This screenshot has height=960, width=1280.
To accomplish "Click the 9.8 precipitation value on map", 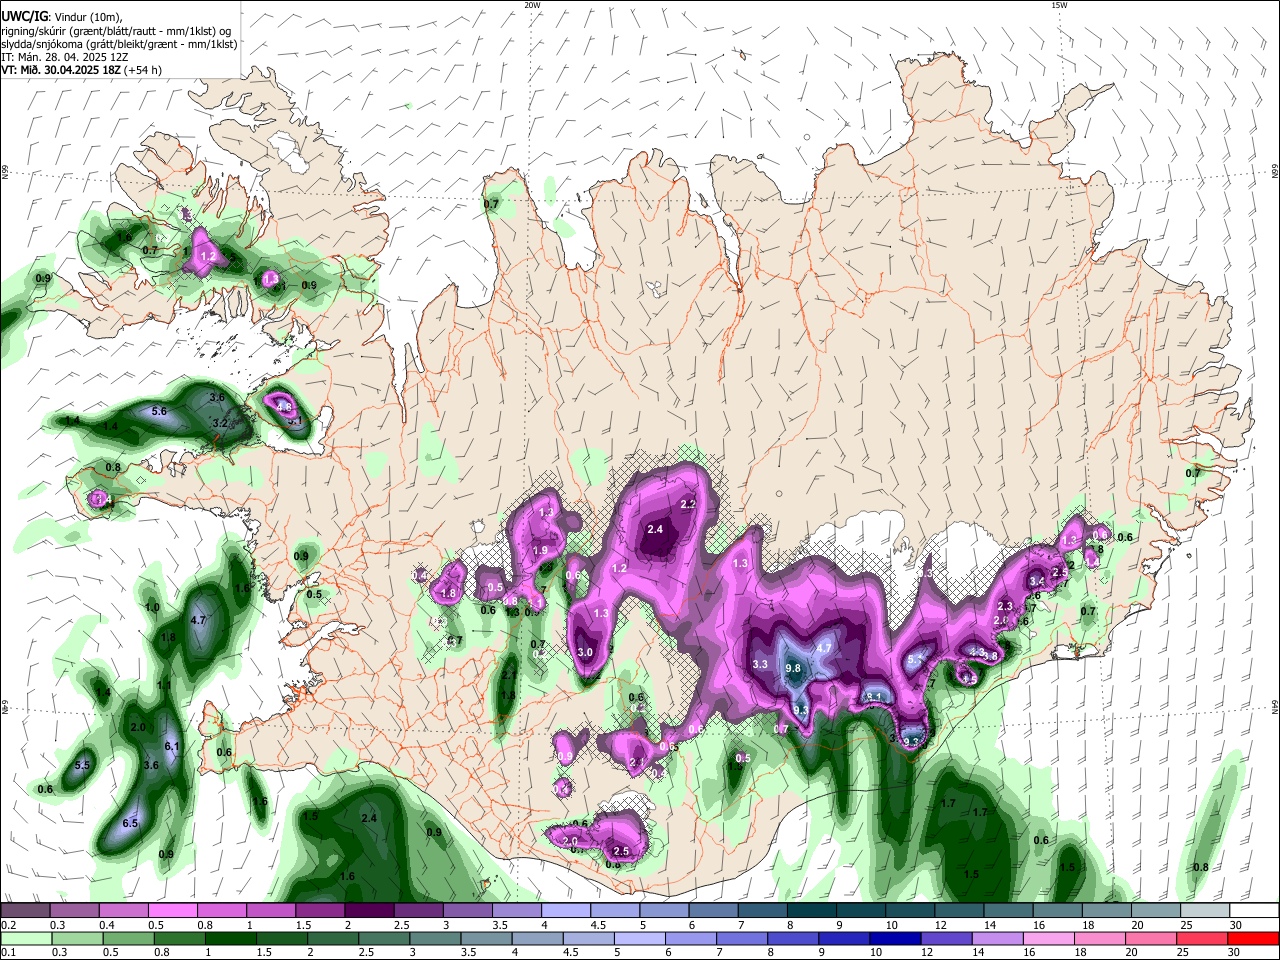I will (794, 668).
